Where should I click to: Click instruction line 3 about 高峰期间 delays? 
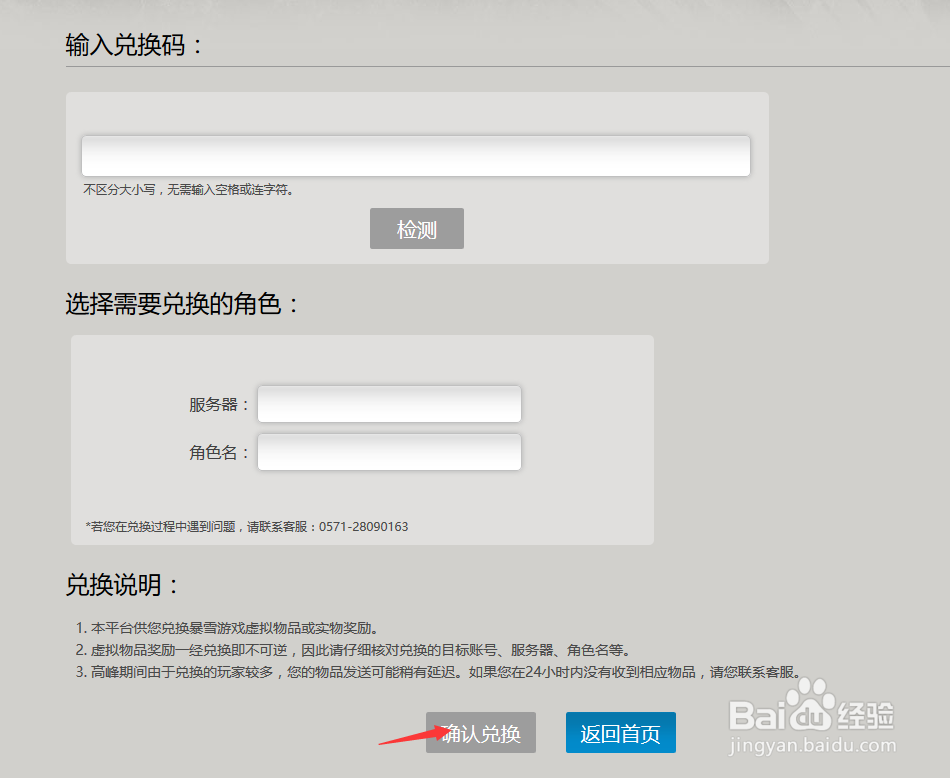(439, 672)
